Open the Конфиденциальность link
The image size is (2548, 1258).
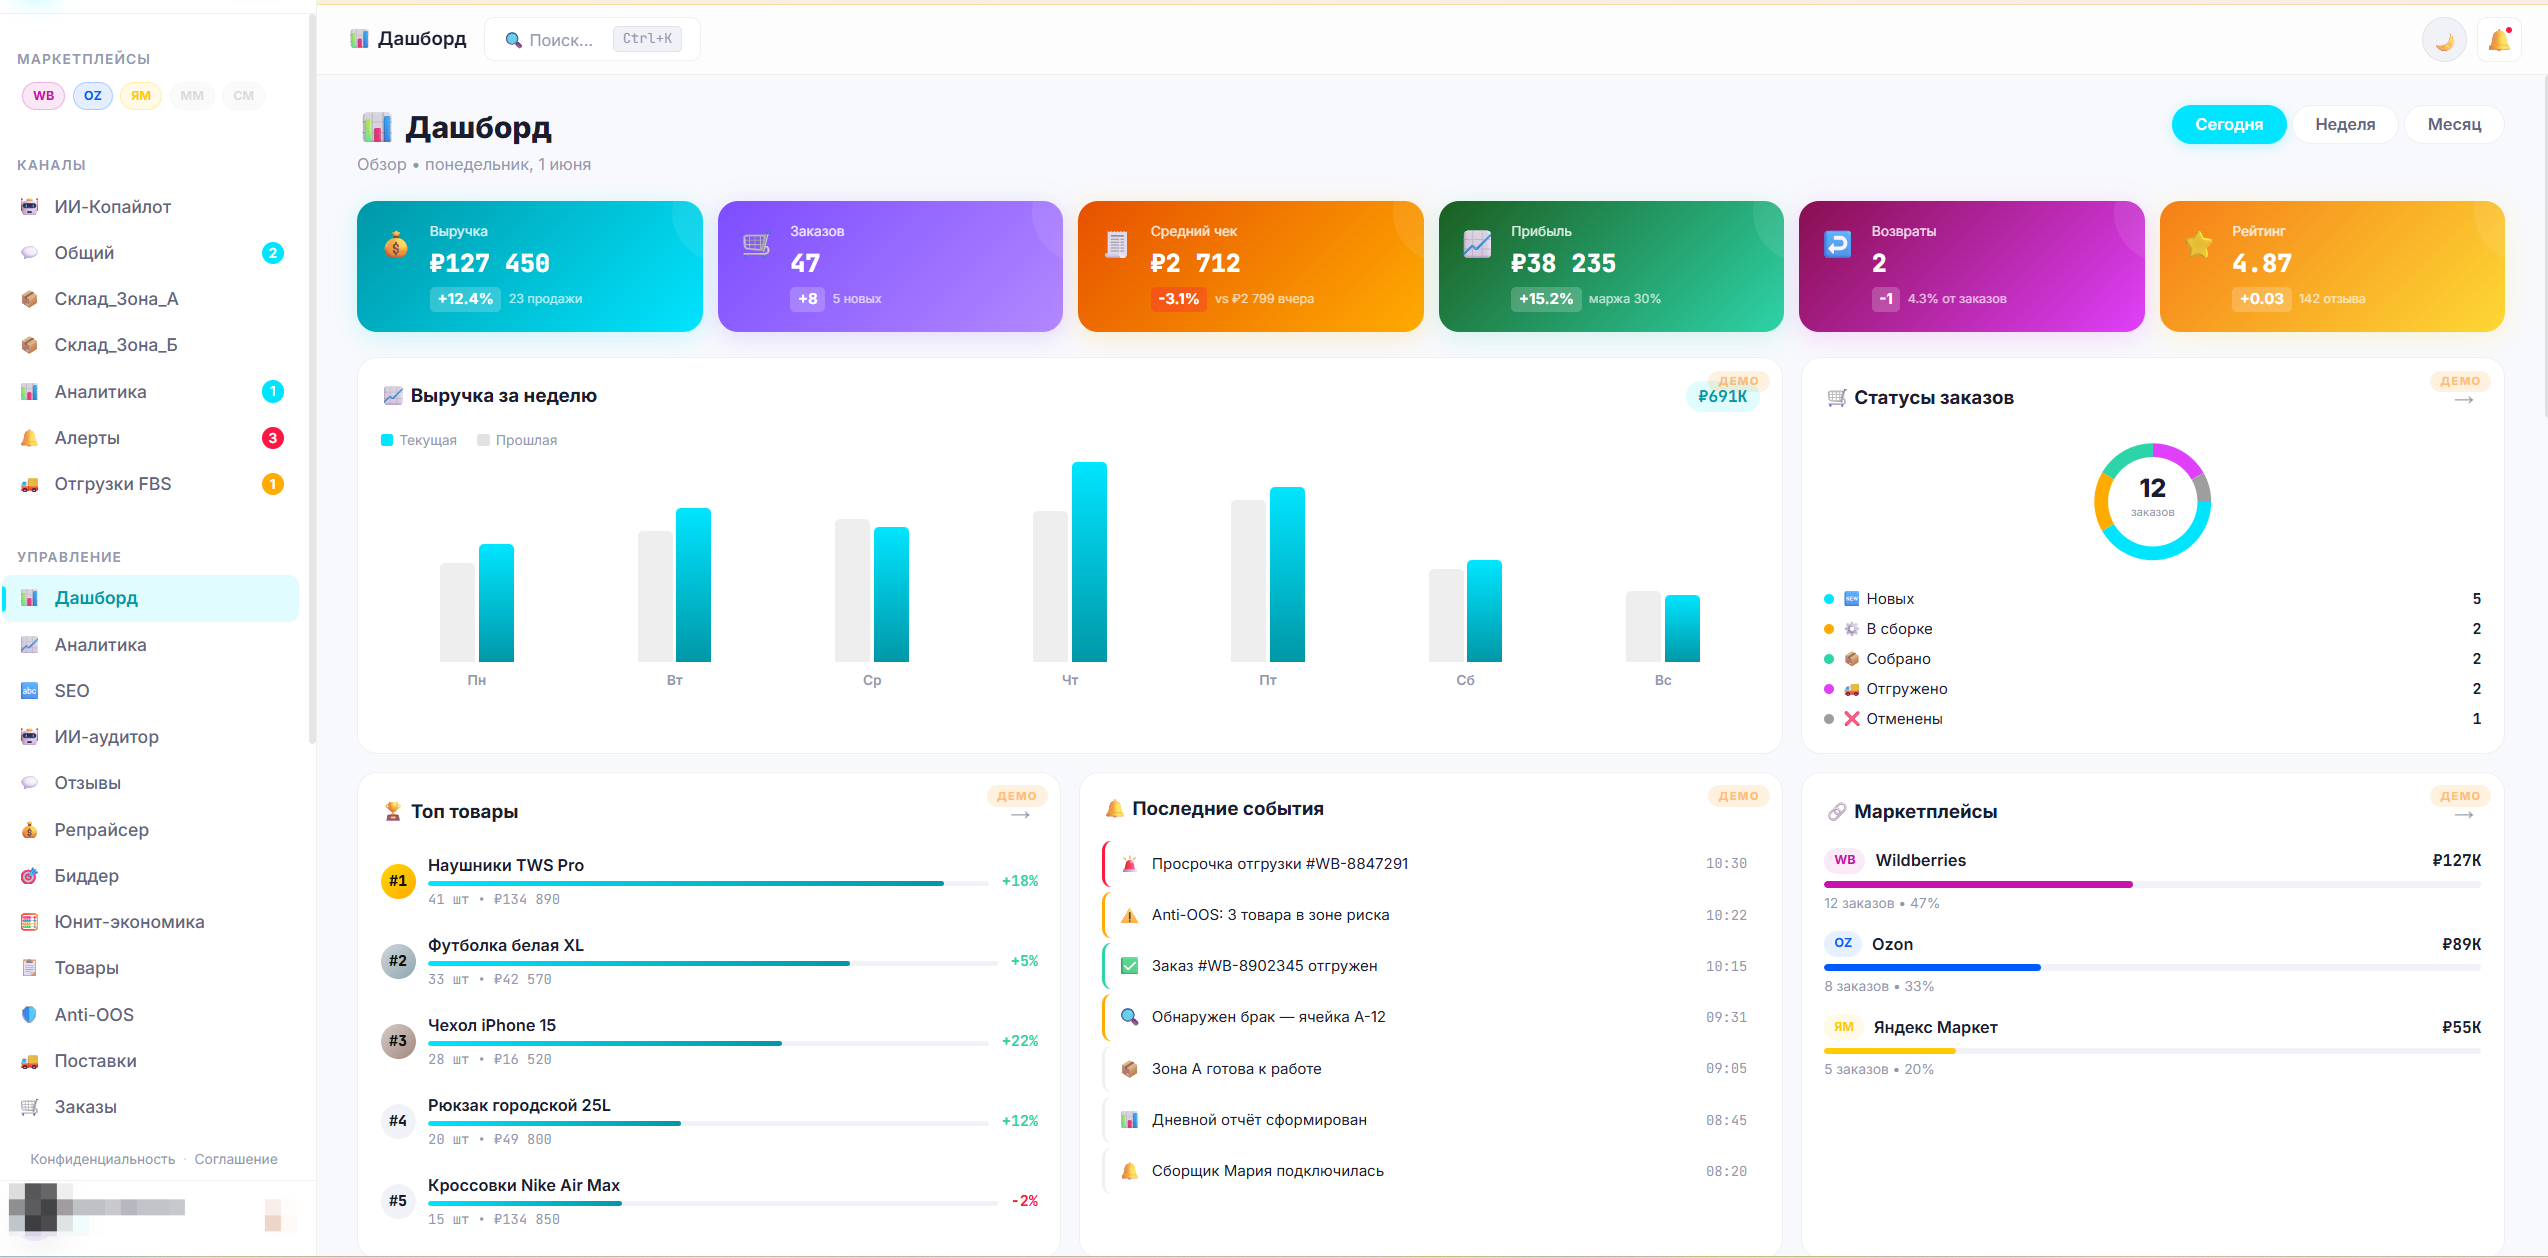point(103,1159)
